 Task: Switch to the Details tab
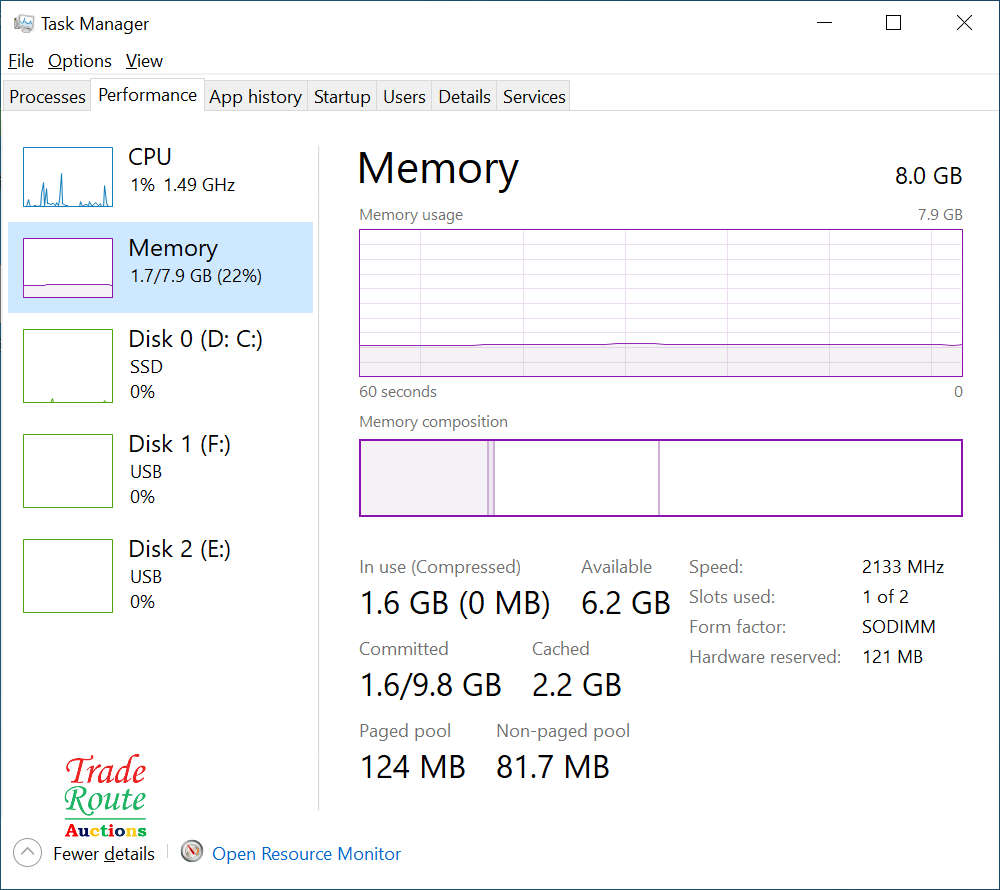464,96
